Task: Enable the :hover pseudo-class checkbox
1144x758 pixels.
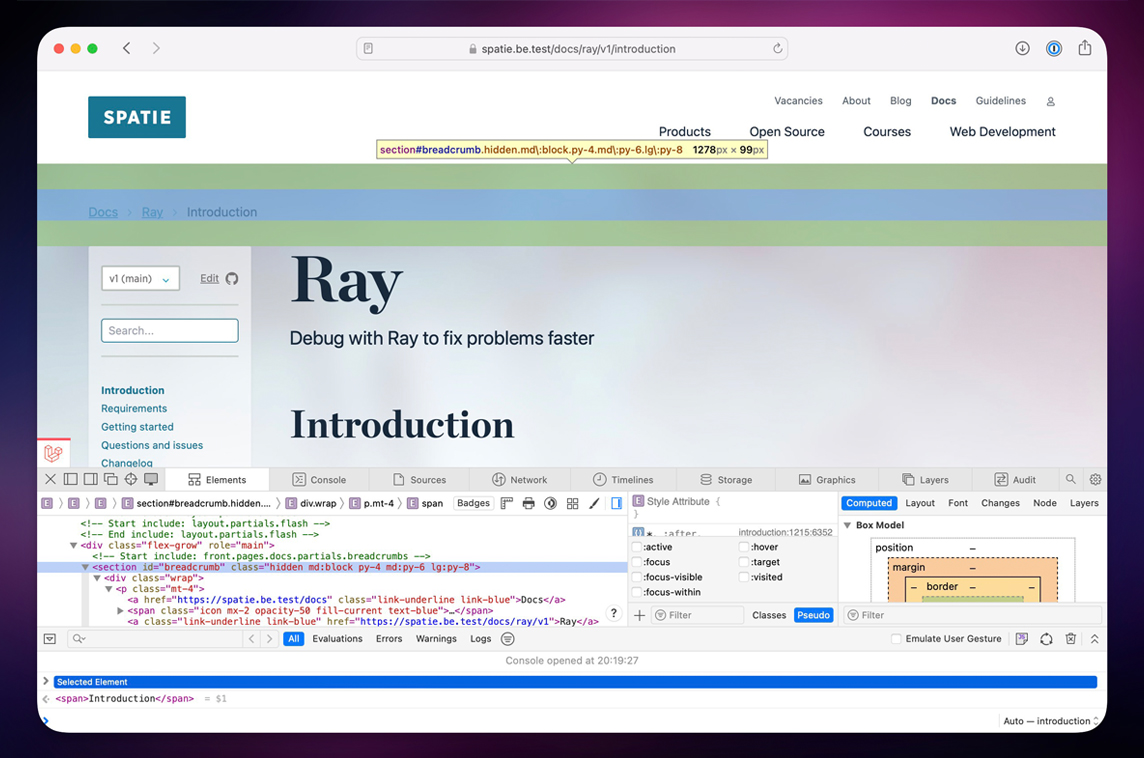Action: [744, 547]
